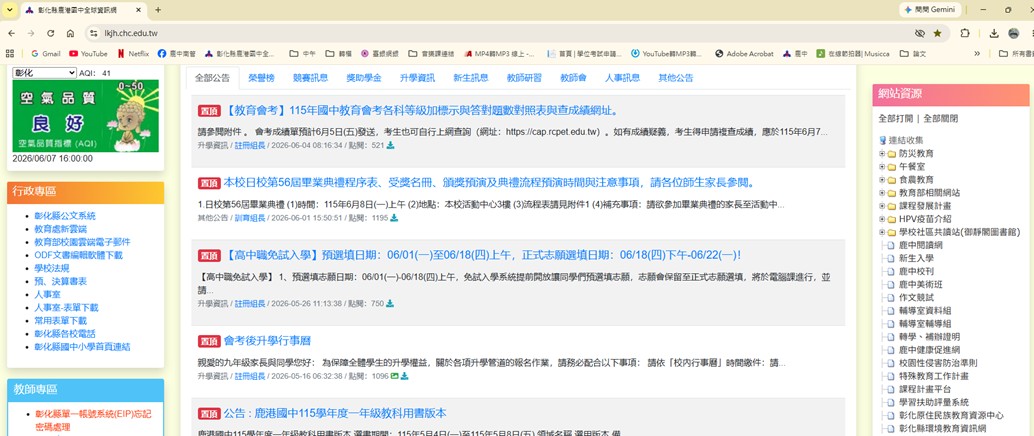The width and height of the screenshot is (1034, 436).
Task: Open the browser extensions puzzle icon
Action: tap(965, 33)
